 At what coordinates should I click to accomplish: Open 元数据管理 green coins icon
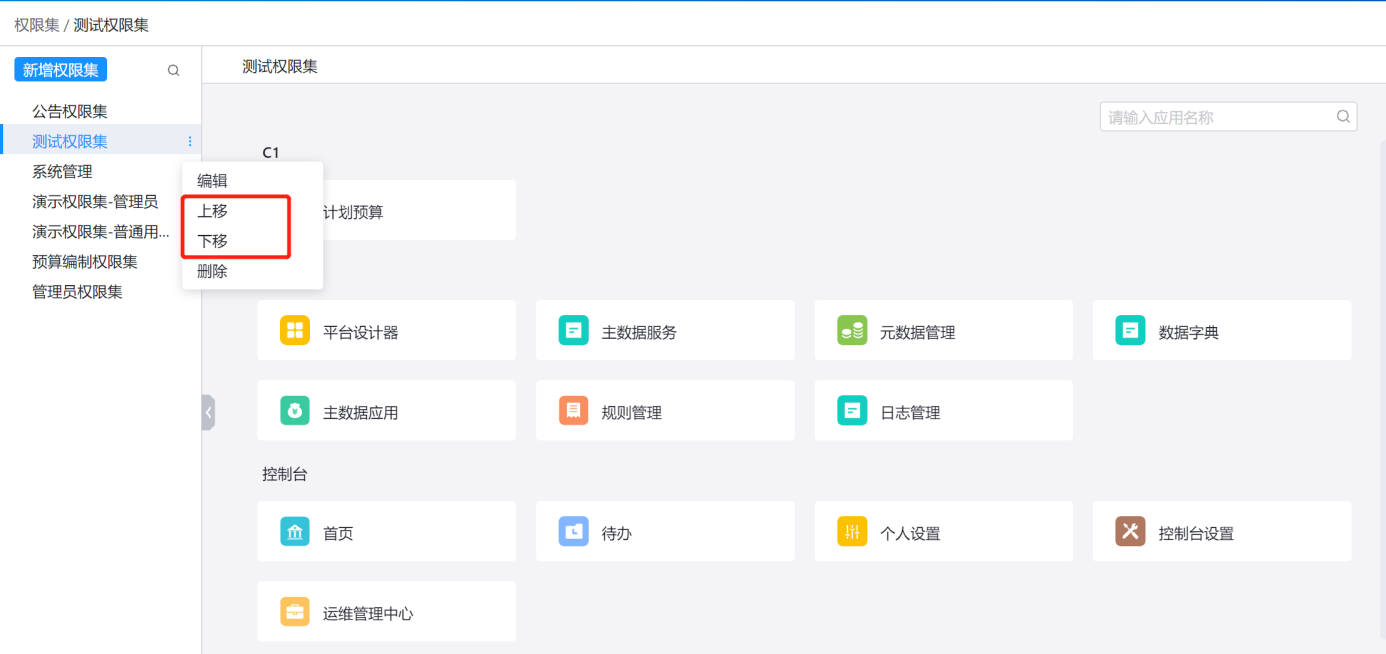(852, 331)
